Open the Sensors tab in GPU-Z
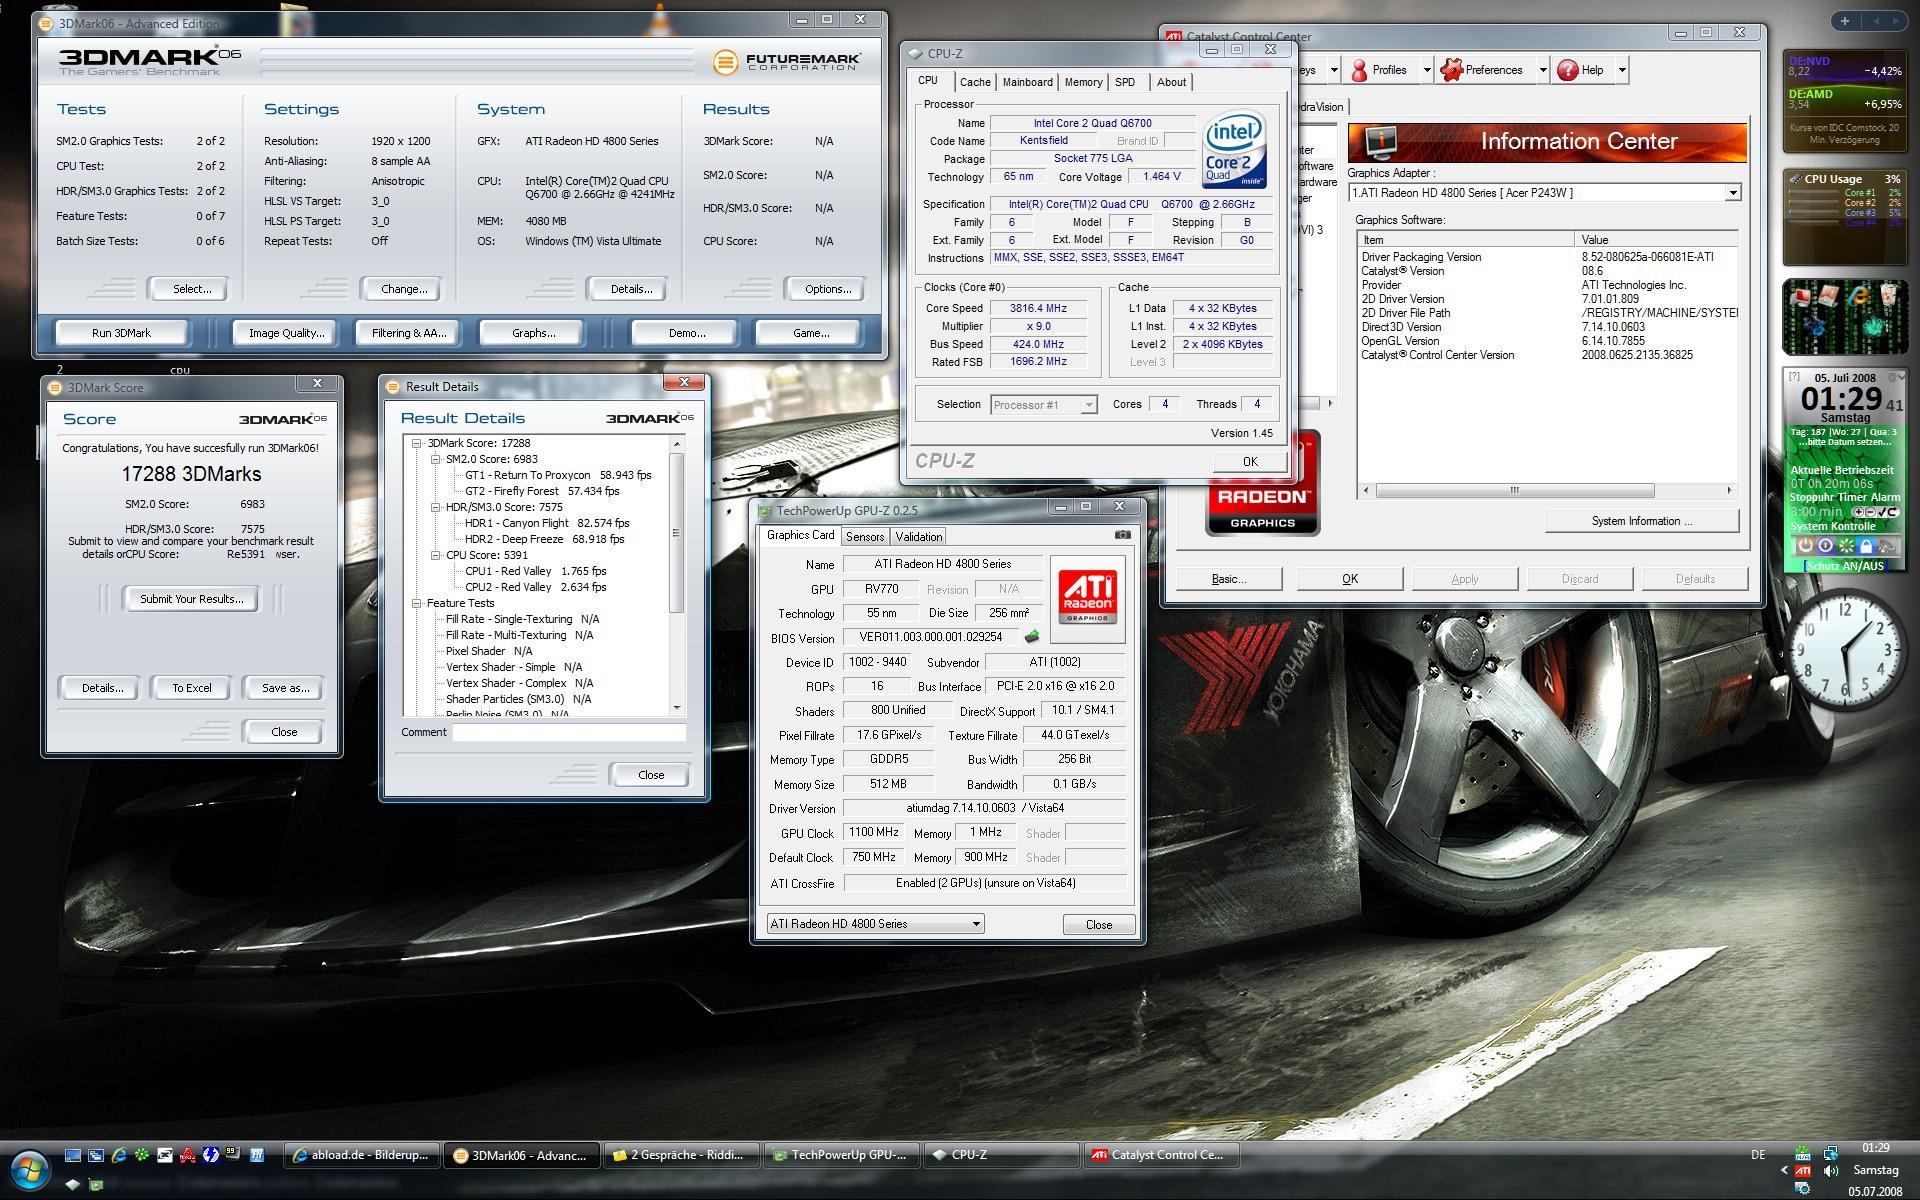The width and height of the screenshot is (1920, 1200). click(865, 537)
